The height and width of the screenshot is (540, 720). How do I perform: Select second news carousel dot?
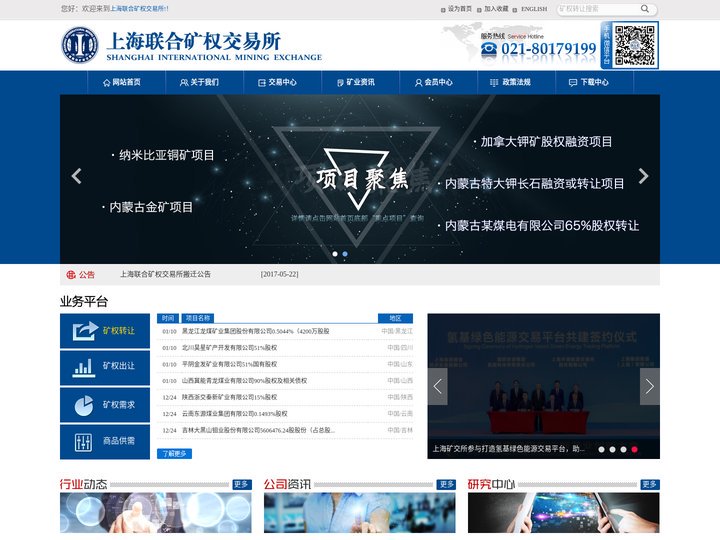[613, 450]
